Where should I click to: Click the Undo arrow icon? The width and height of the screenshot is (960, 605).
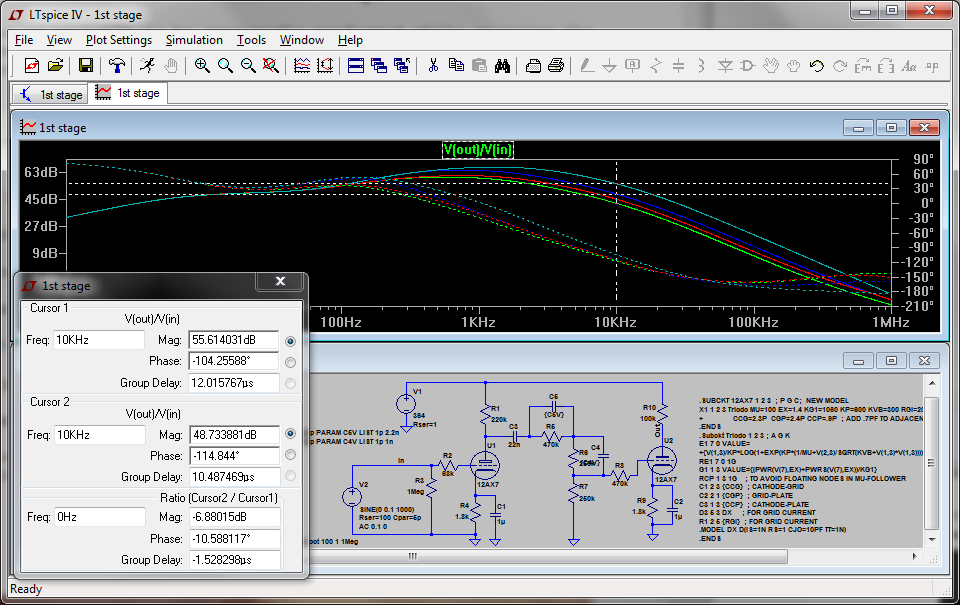click(x=816, y=66)
